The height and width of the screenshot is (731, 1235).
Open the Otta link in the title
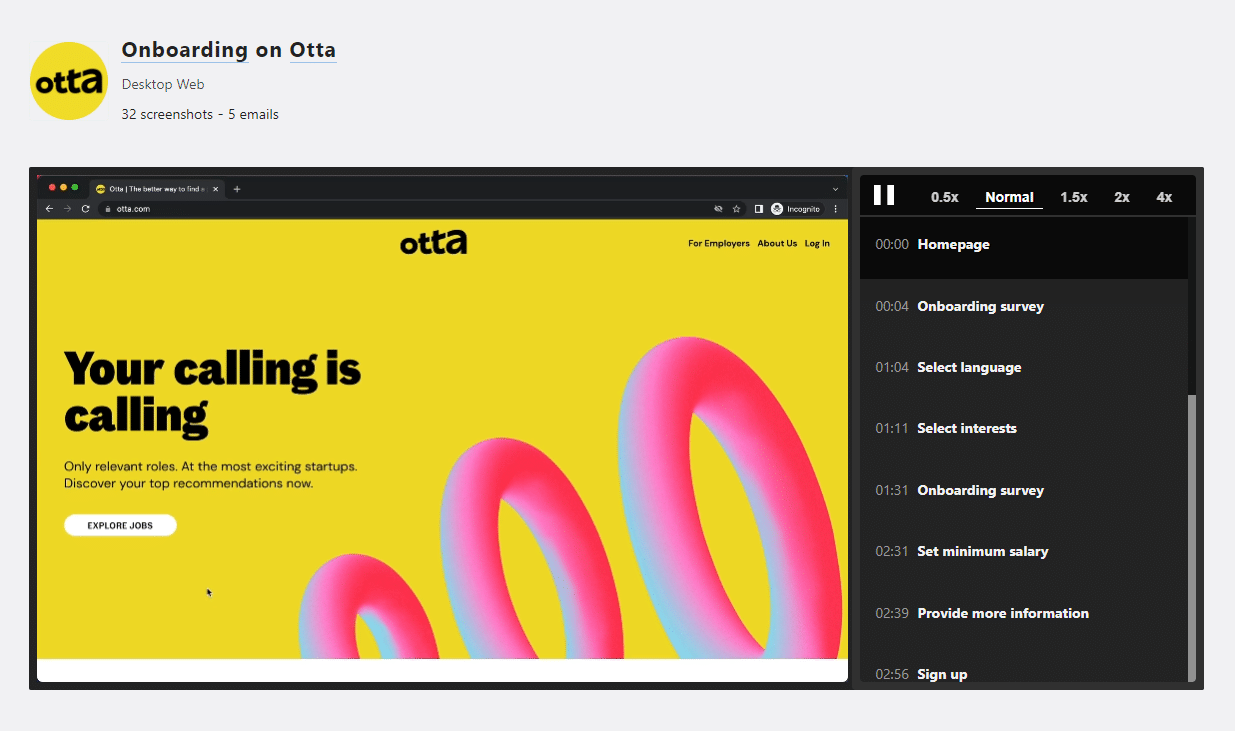(313, 50)
